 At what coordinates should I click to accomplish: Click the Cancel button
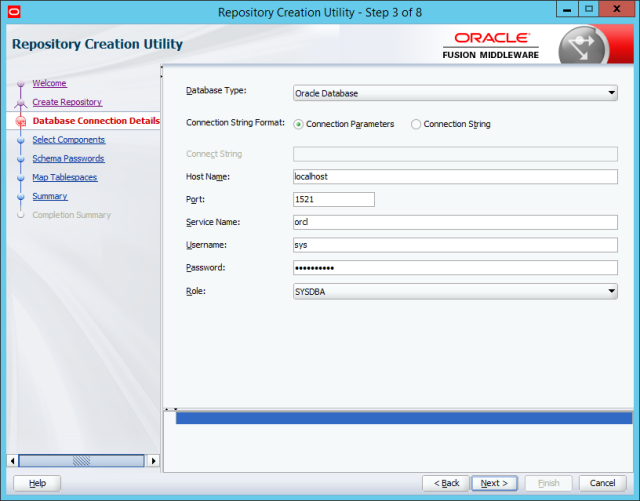(602, 483)
